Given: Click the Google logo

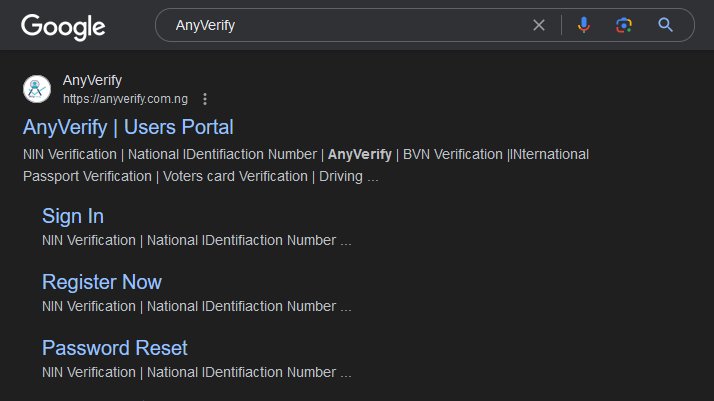Looking at the screenshot, I should 63,26.
